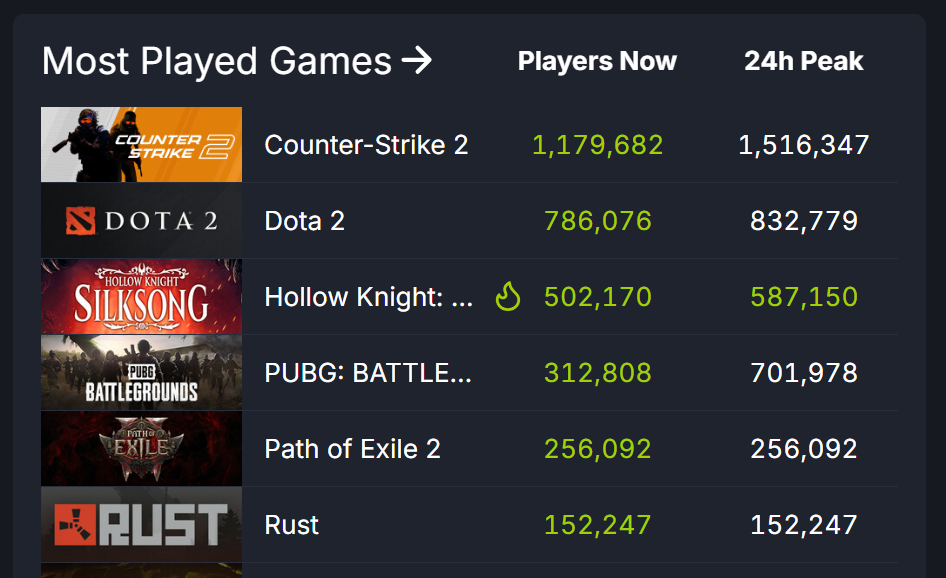946x578 pixels.
Task: Click the Rust game logo thumbnail
Action: [141, 525]
